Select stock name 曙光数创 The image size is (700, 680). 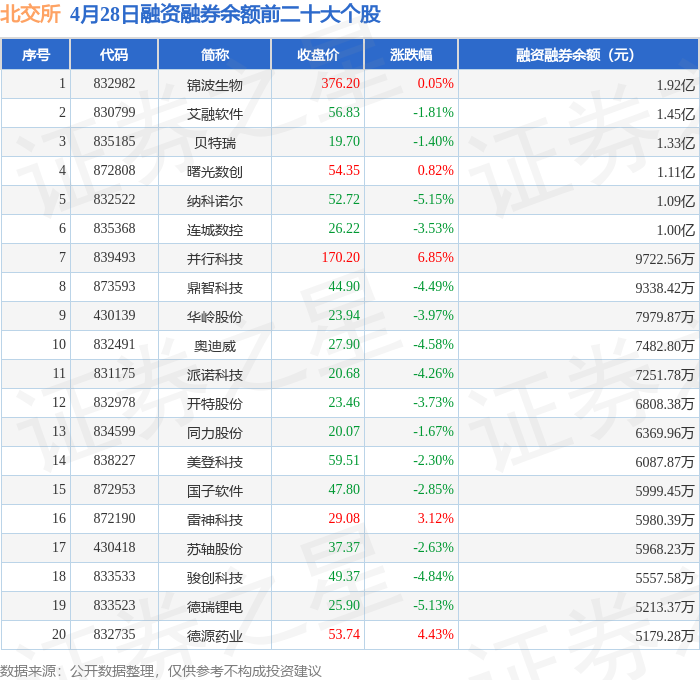(x=215, y=172)
